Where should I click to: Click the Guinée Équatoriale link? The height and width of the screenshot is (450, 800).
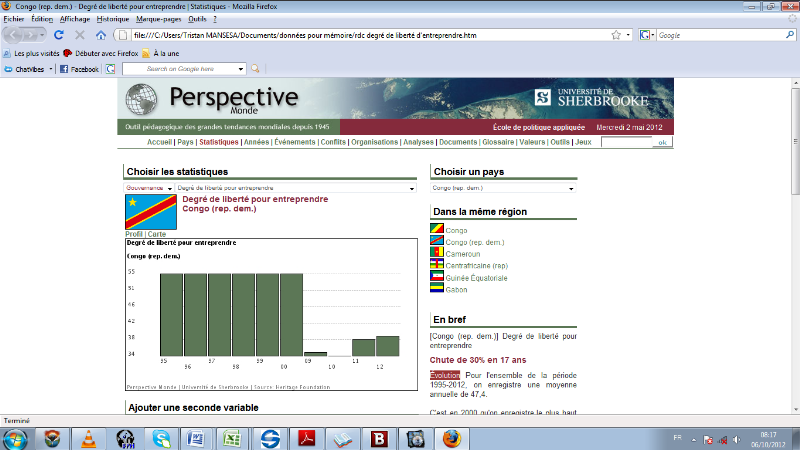[x=476, y=277]
